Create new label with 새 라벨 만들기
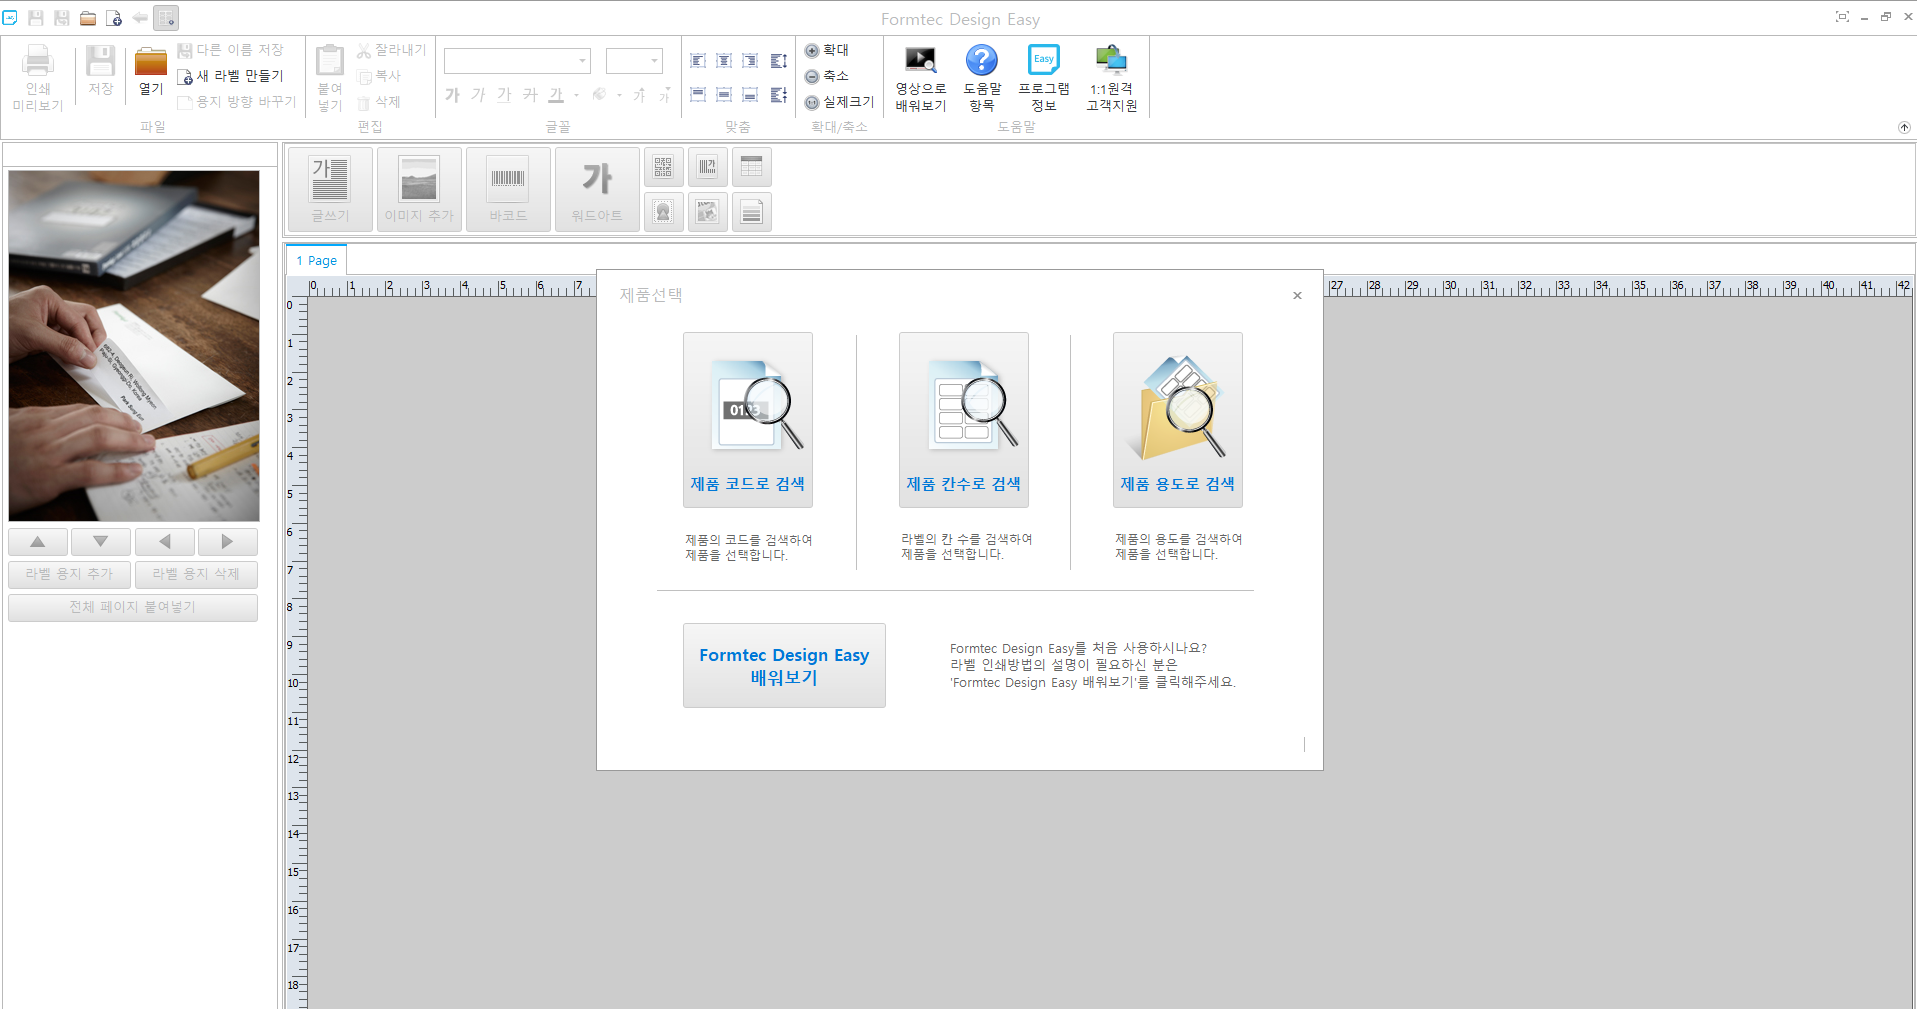 (x=231, y=76)
